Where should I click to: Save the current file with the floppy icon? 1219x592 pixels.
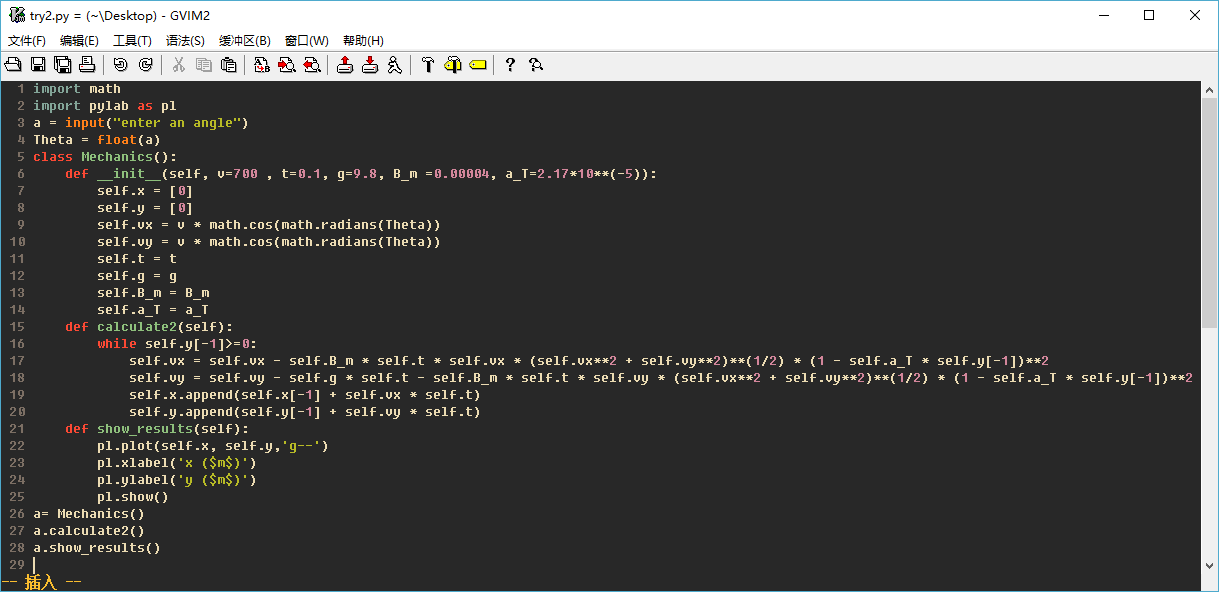[x=38, y=65]
